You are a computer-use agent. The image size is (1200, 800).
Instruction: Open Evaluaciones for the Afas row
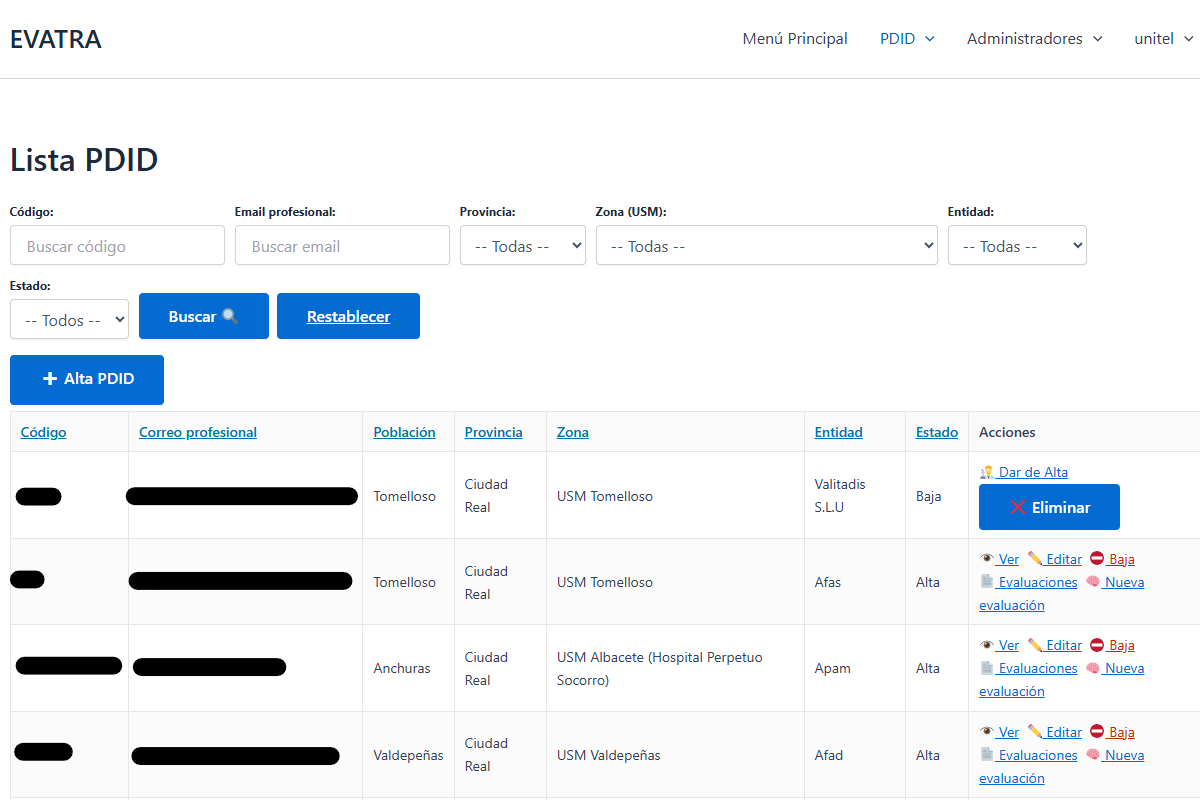1028,582
